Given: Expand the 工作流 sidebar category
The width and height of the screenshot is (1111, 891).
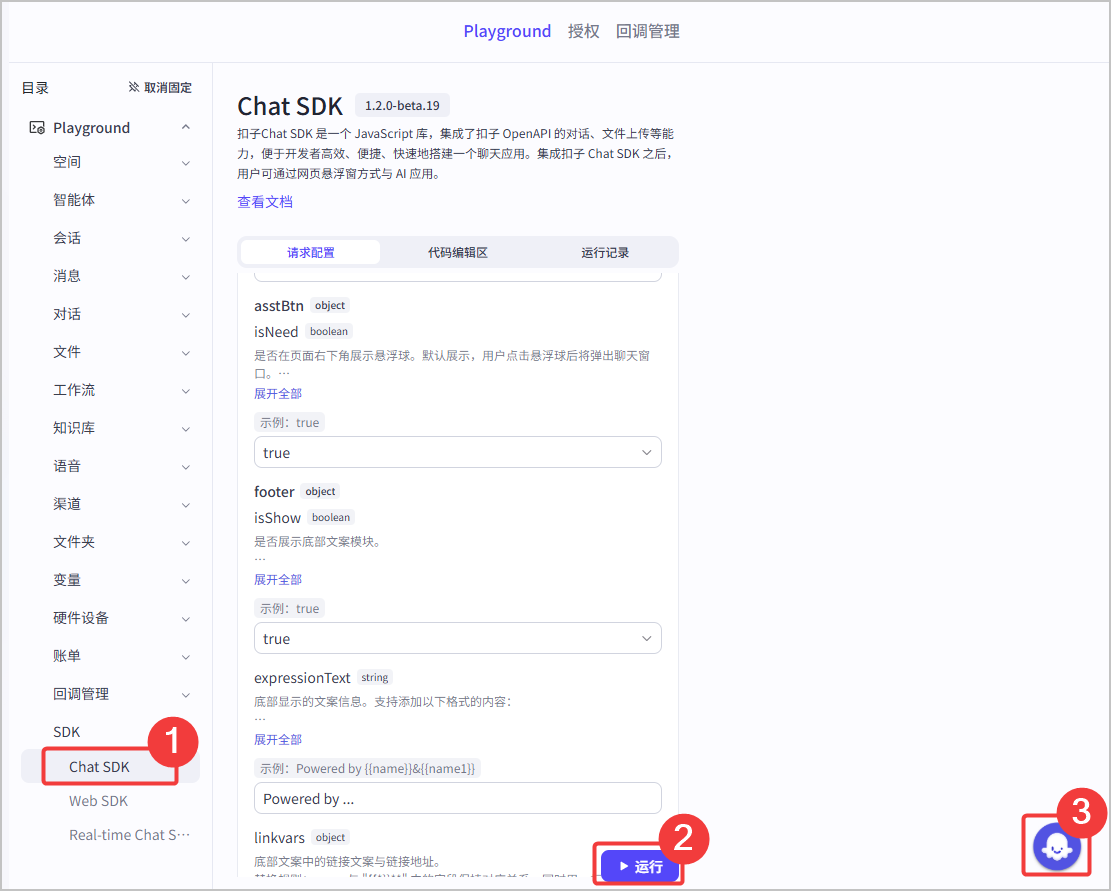Looking at the screenshot, I should point(120,390).
